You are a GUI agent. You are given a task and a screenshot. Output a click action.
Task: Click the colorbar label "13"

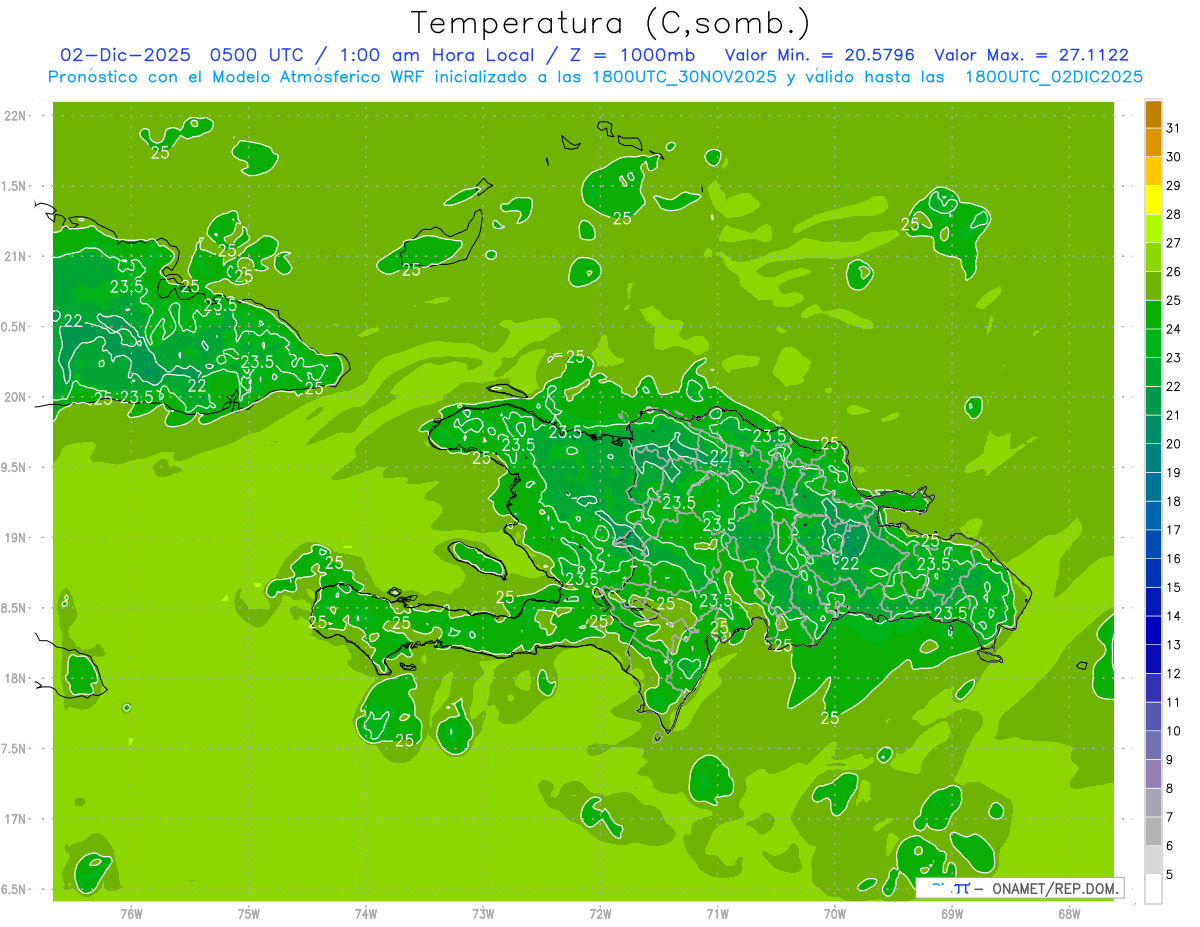pyautogui.click(x=1173, y=645)
